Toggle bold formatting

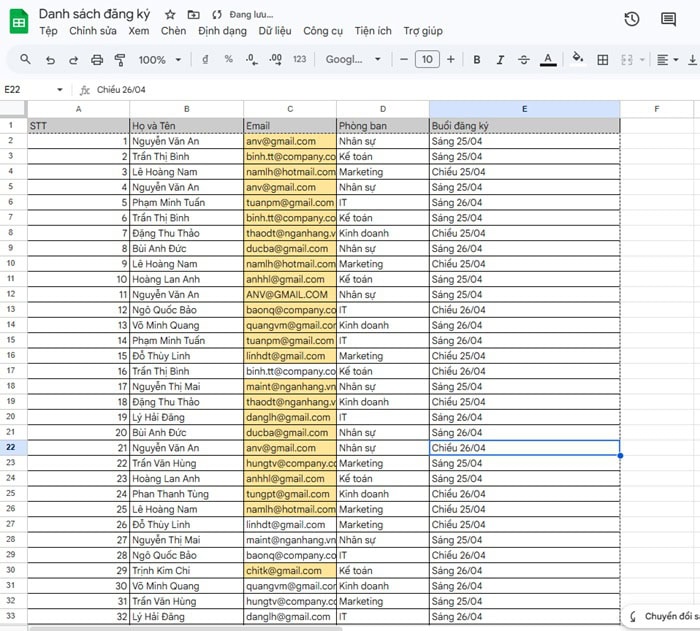(x=476, y=60)
